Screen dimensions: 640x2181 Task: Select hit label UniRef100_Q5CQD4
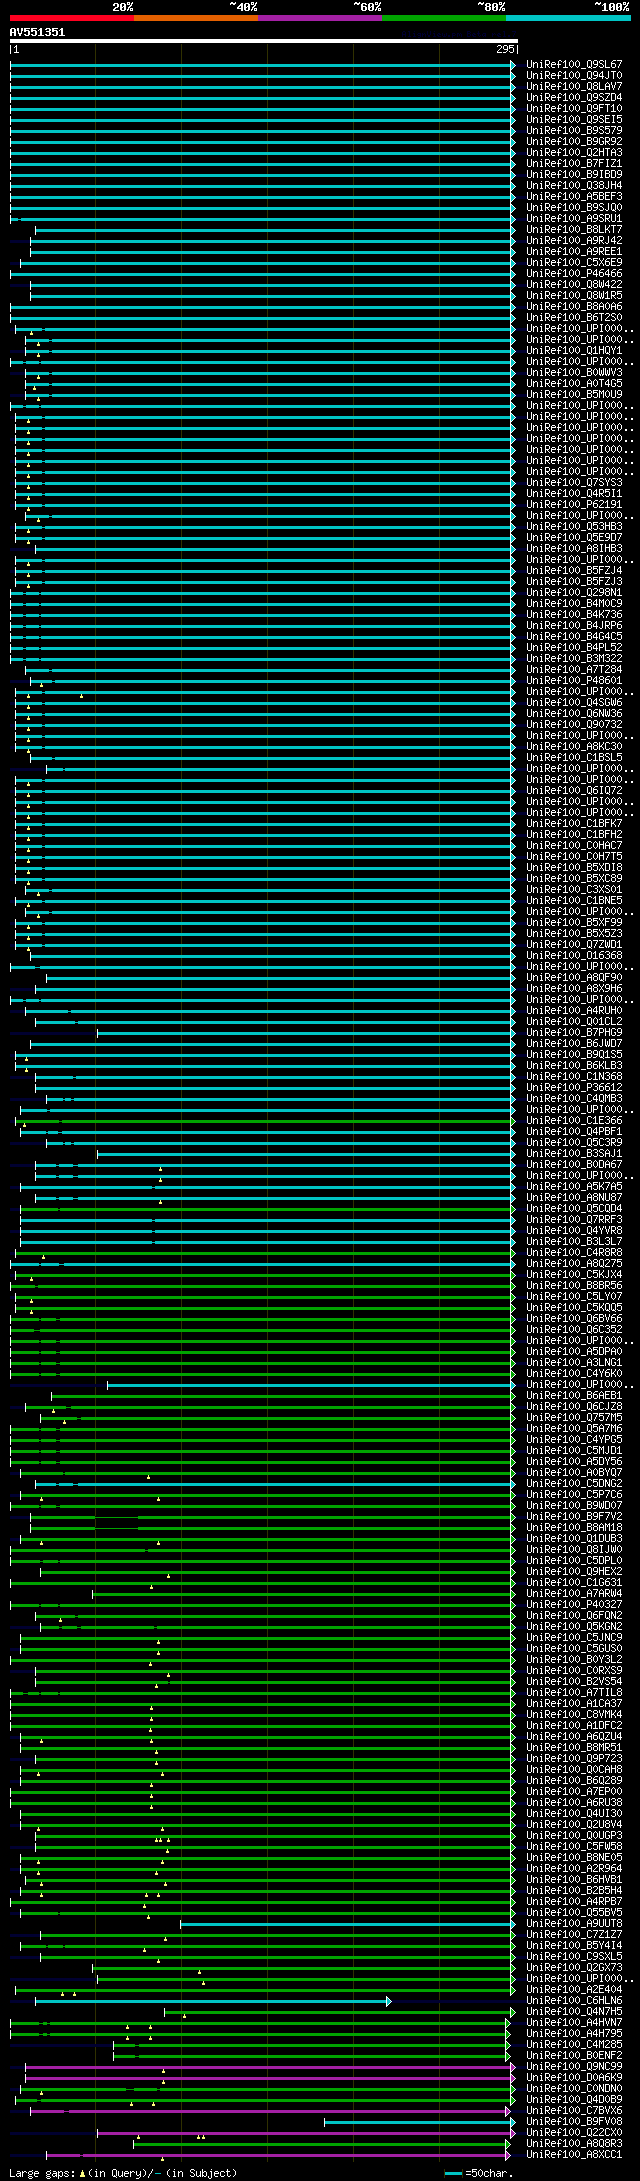[574, 1209]
